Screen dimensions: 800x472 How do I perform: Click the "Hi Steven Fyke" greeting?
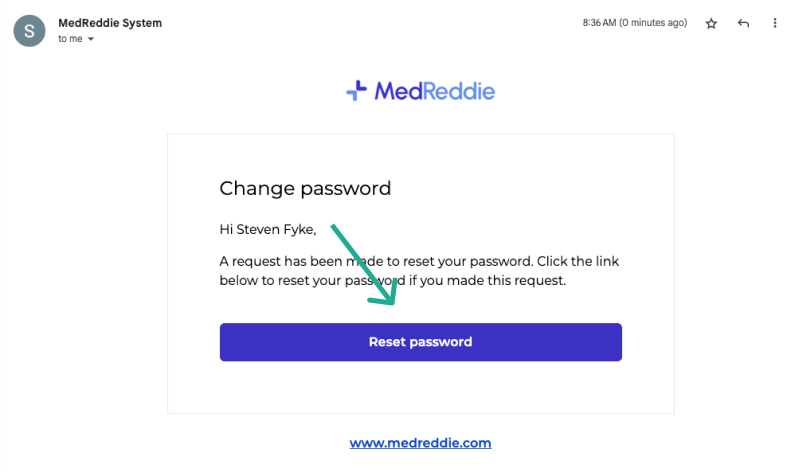(x=267, y=230)
